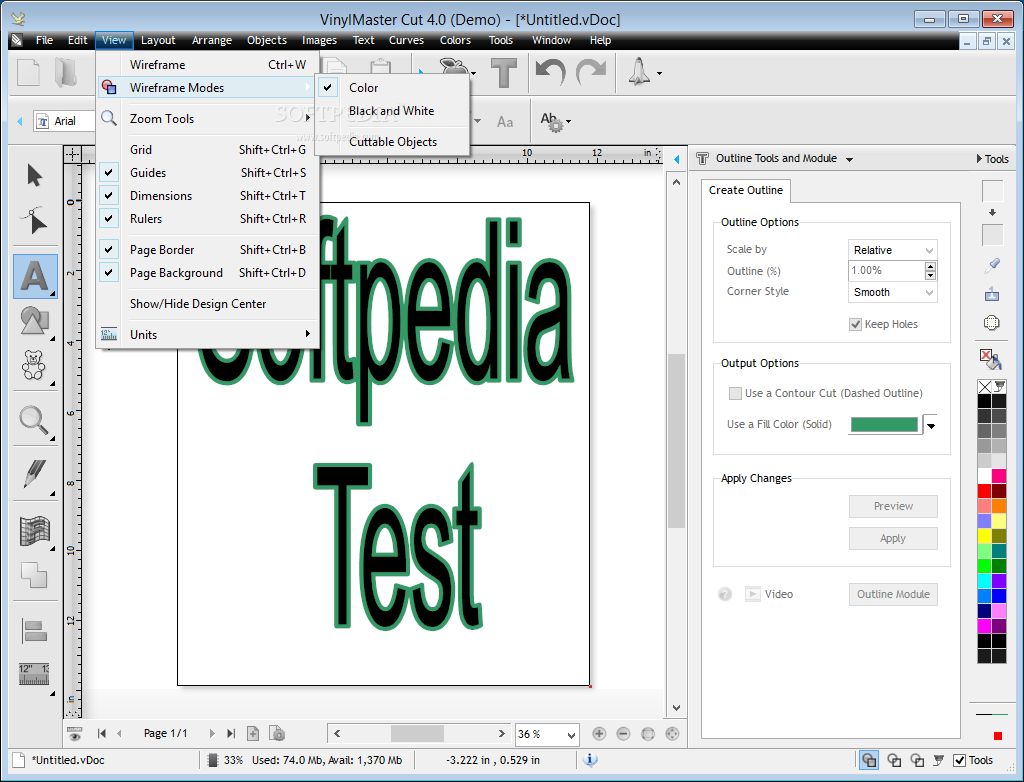Select the pen drawing tool
The height and width of the screenshot is (782, 1024).
34,474
